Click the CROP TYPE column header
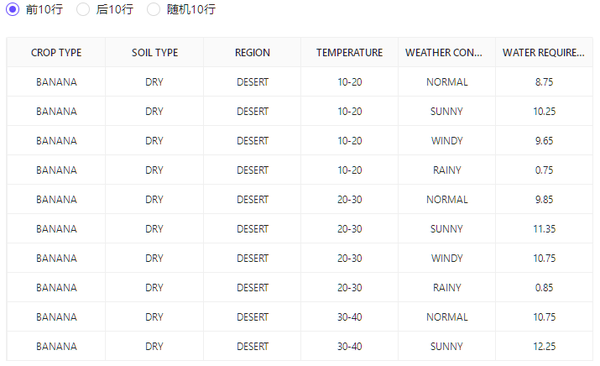The image size is (600, 366). pos(56,52)
